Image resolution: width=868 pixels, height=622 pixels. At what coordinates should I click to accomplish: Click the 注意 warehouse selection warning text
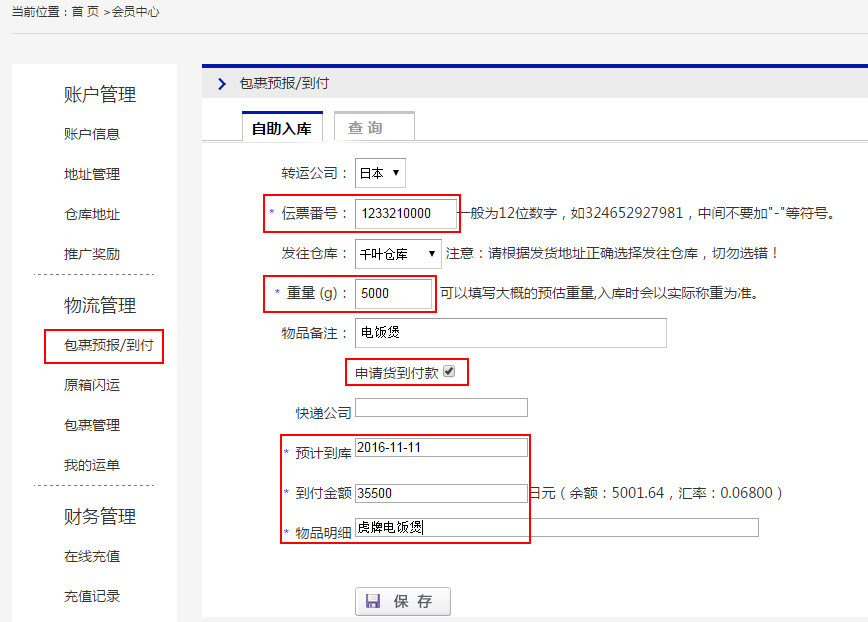click(612, 253)
